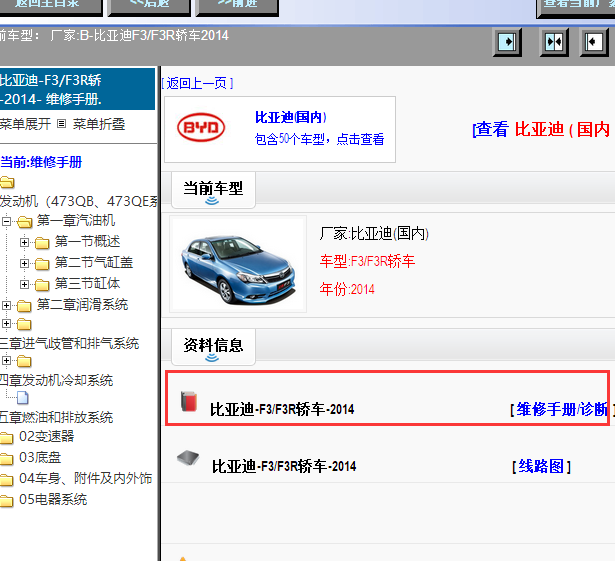Select 04车身、附件及内外饰 in the tree
This screenshot has height=561, width=615.
tap(86, 478)
